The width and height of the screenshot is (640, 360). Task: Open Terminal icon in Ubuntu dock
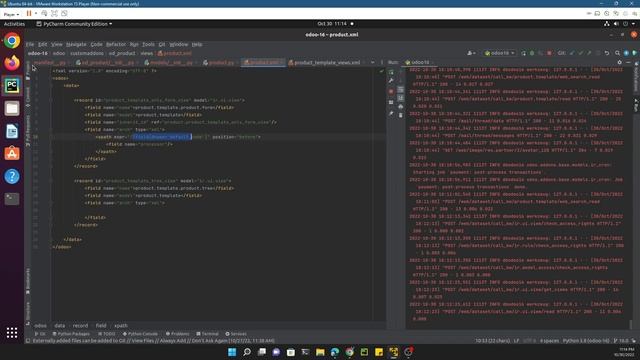point(12,199)
